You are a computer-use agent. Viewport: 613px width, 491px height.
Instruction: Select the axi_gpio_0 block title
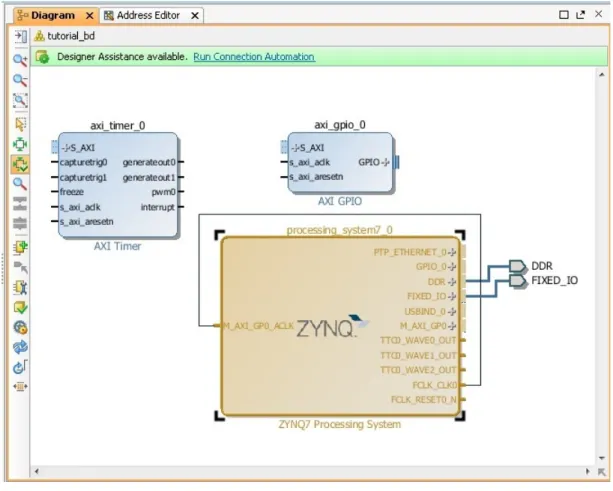[x=340, y=125]
